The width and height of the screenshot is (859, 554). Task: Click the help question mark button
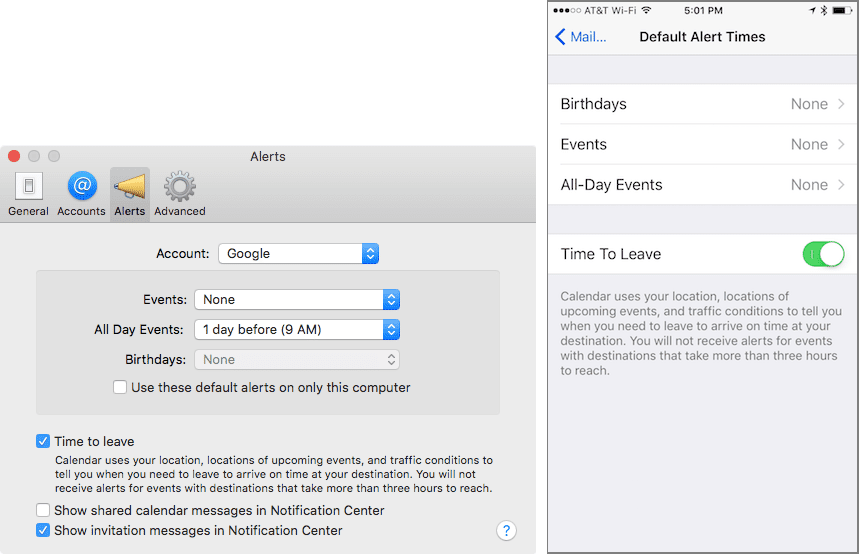[506, 530]
